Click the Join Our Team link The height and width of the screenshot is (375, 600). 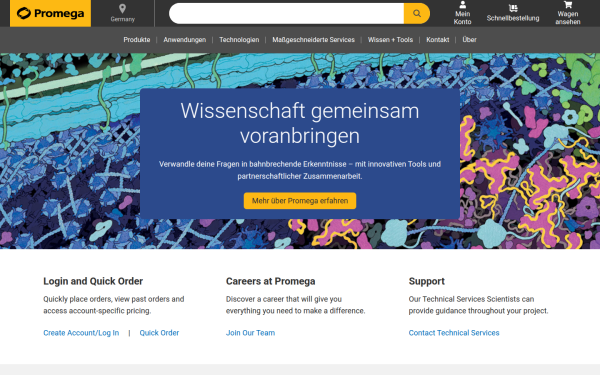pos(250,333)
